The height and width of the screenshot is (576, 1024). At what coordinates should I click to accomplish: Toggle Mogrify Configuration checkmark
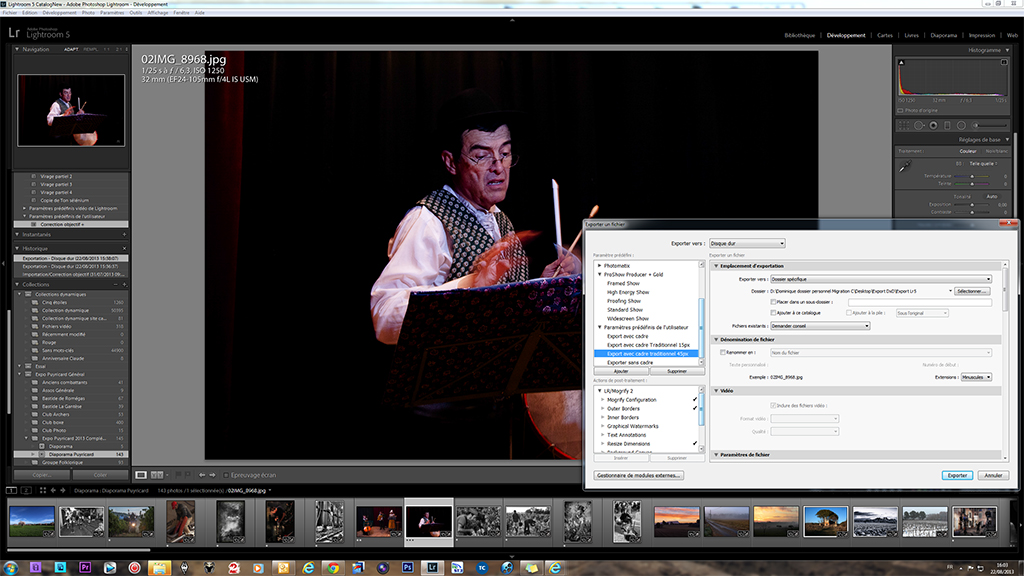[x=694, y=400]
